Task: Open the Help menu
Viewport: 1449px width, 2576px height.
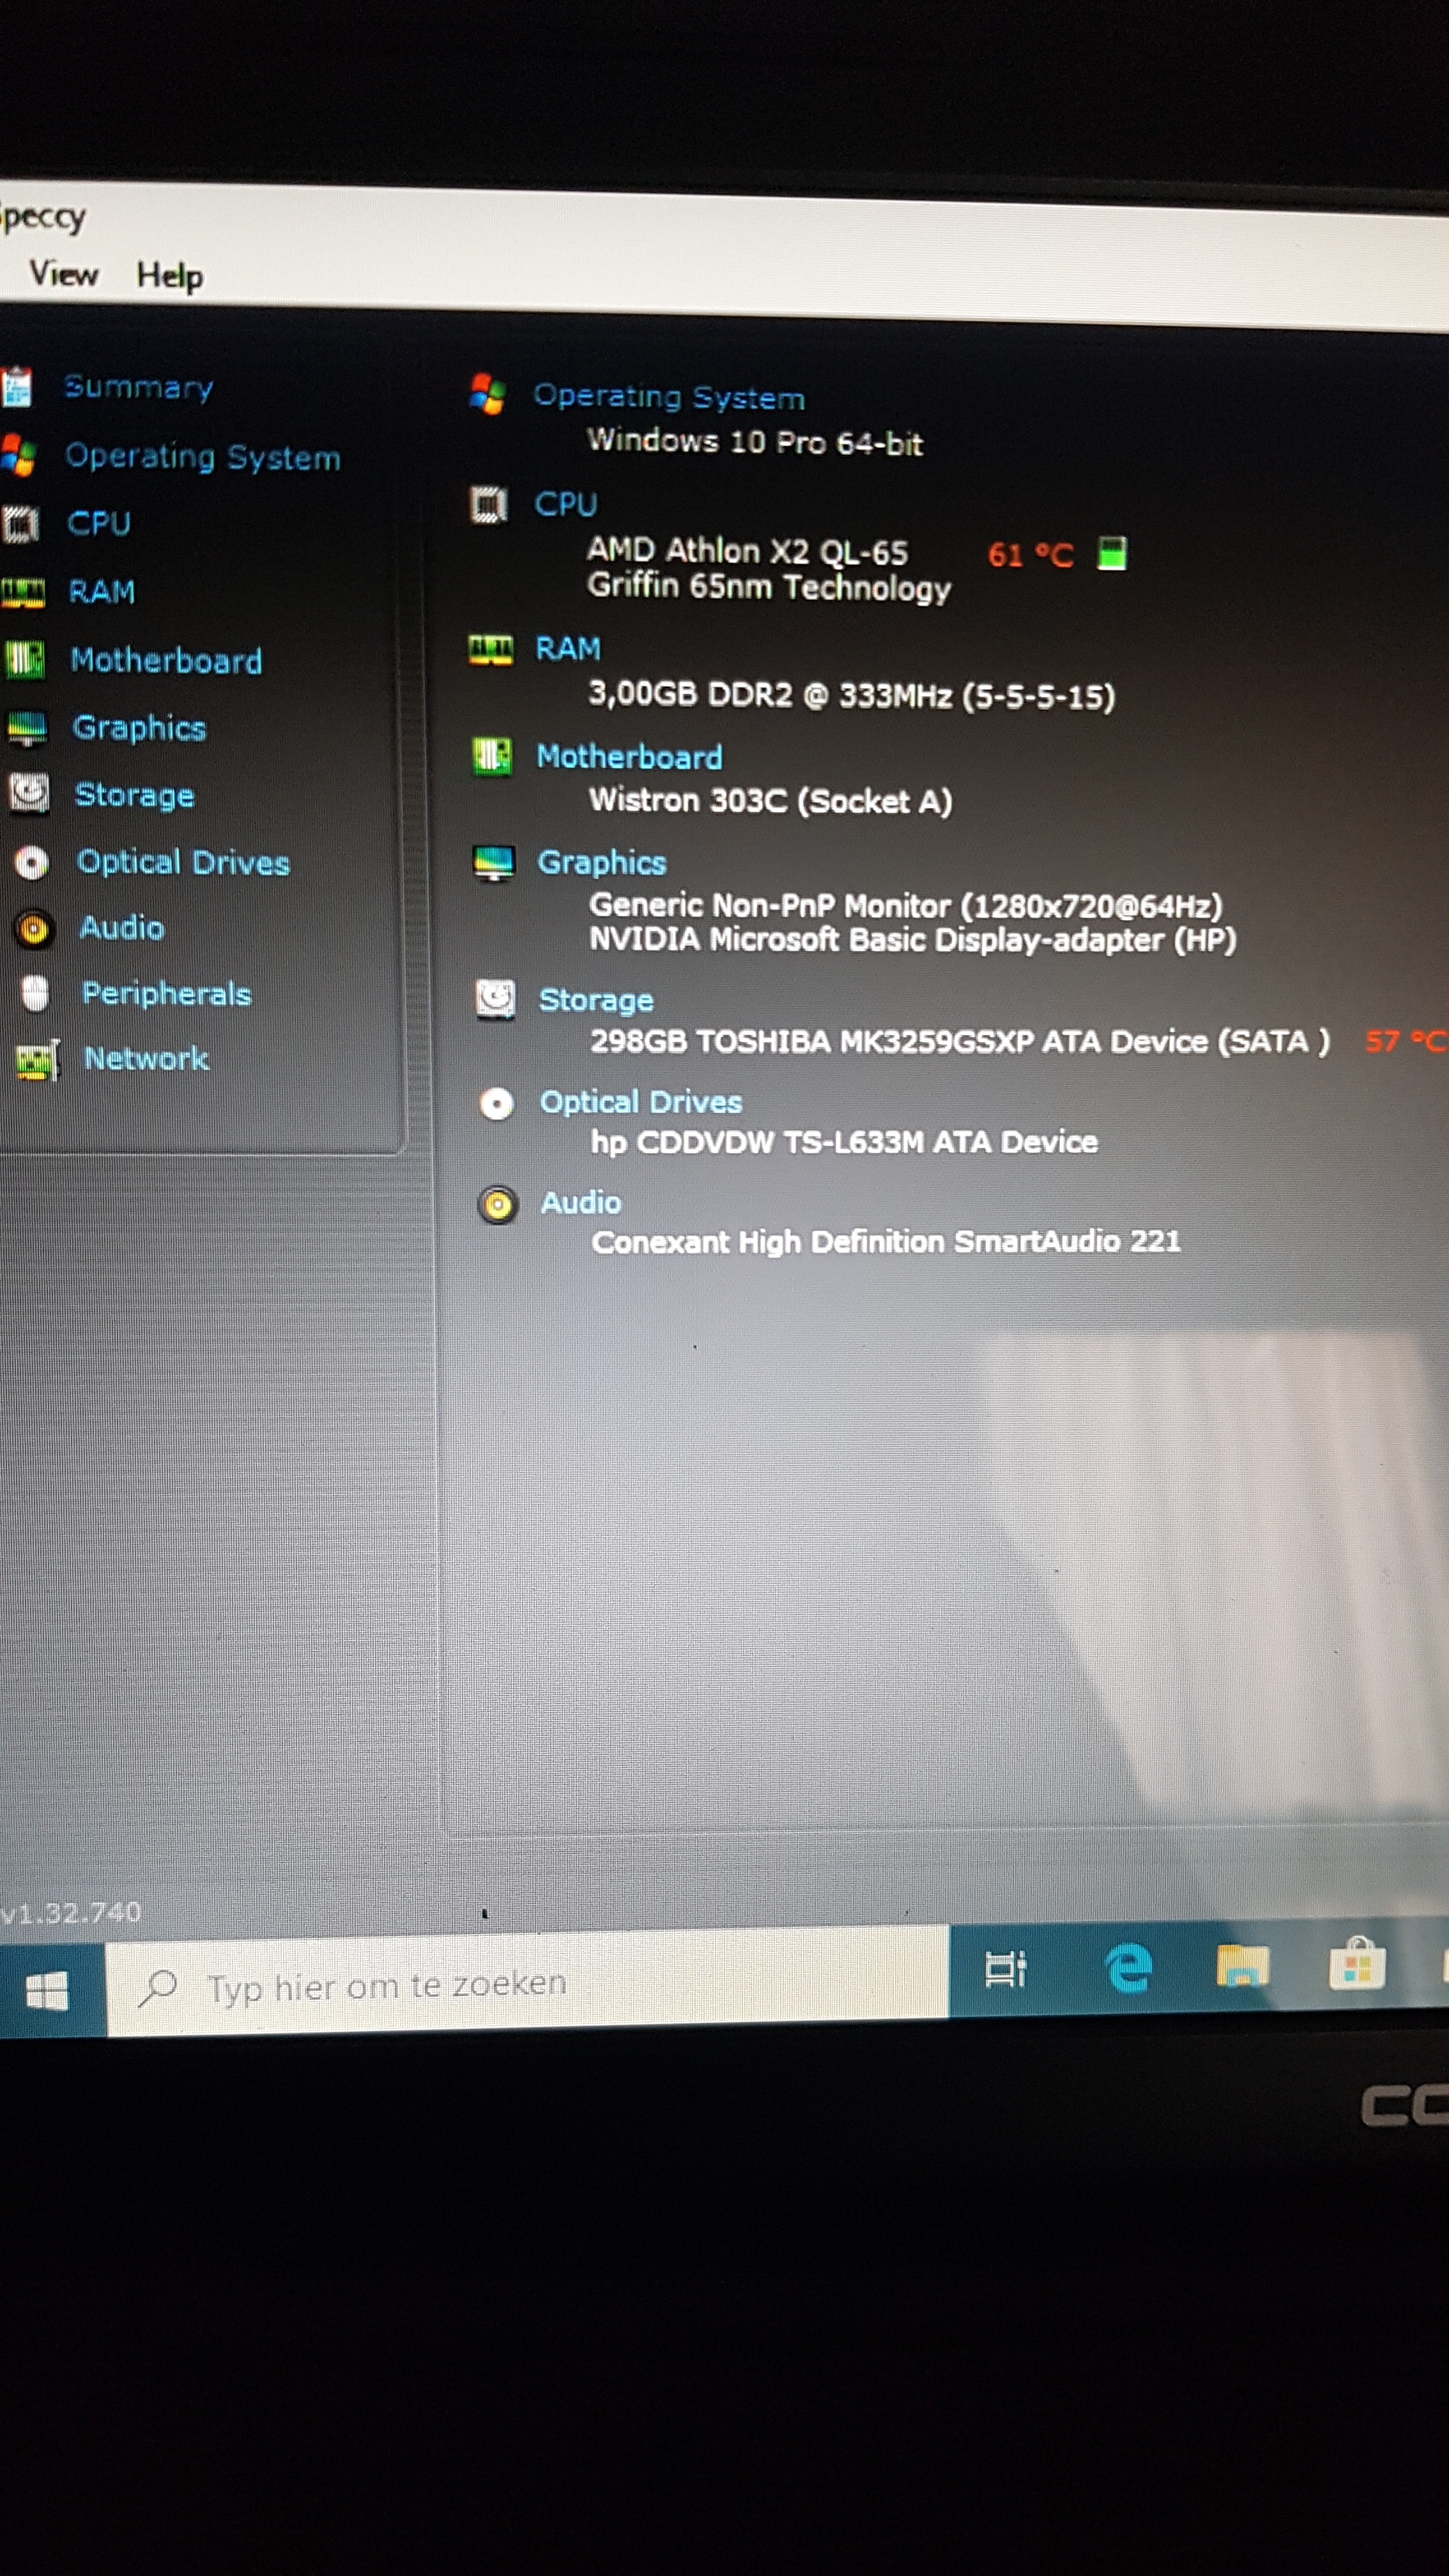Action: (169, 276)
